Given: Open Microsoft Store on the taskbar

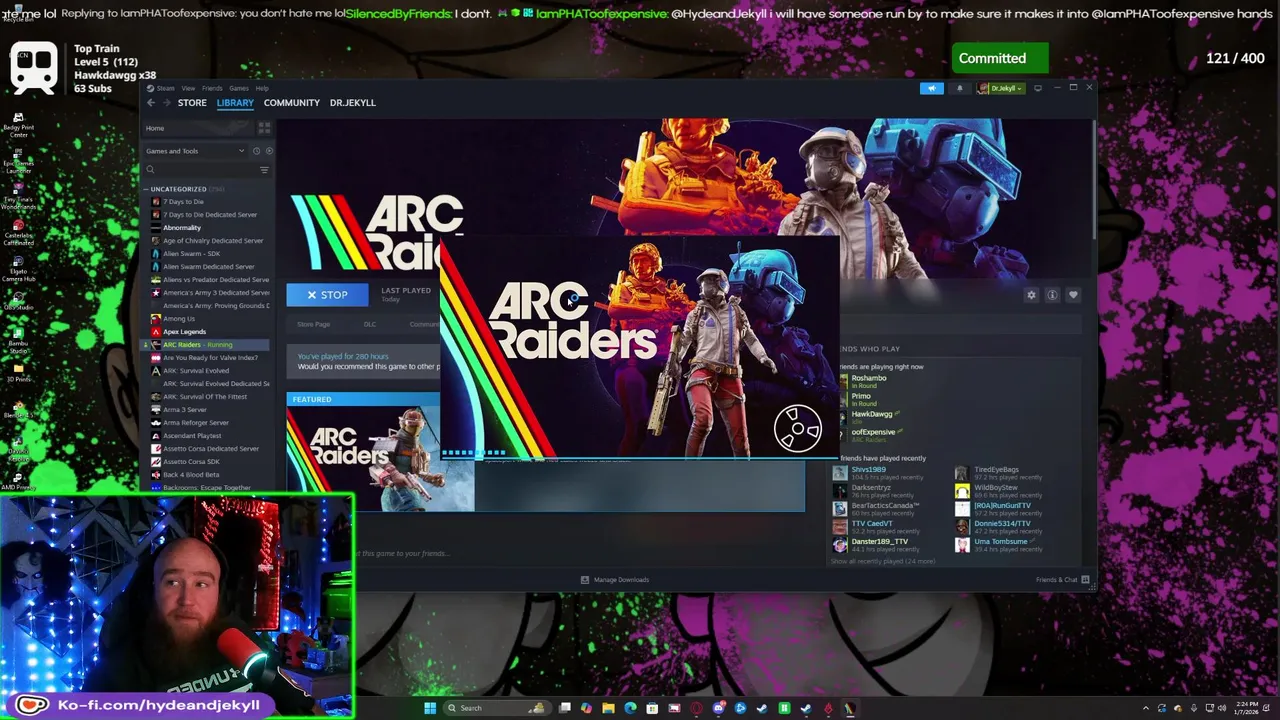Looking at the screenshot, I should (x=652, y=708).
